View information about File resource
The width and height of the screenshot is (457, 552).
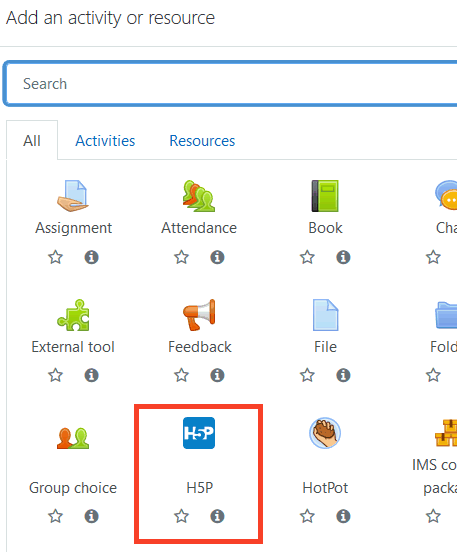click(343, 375)
